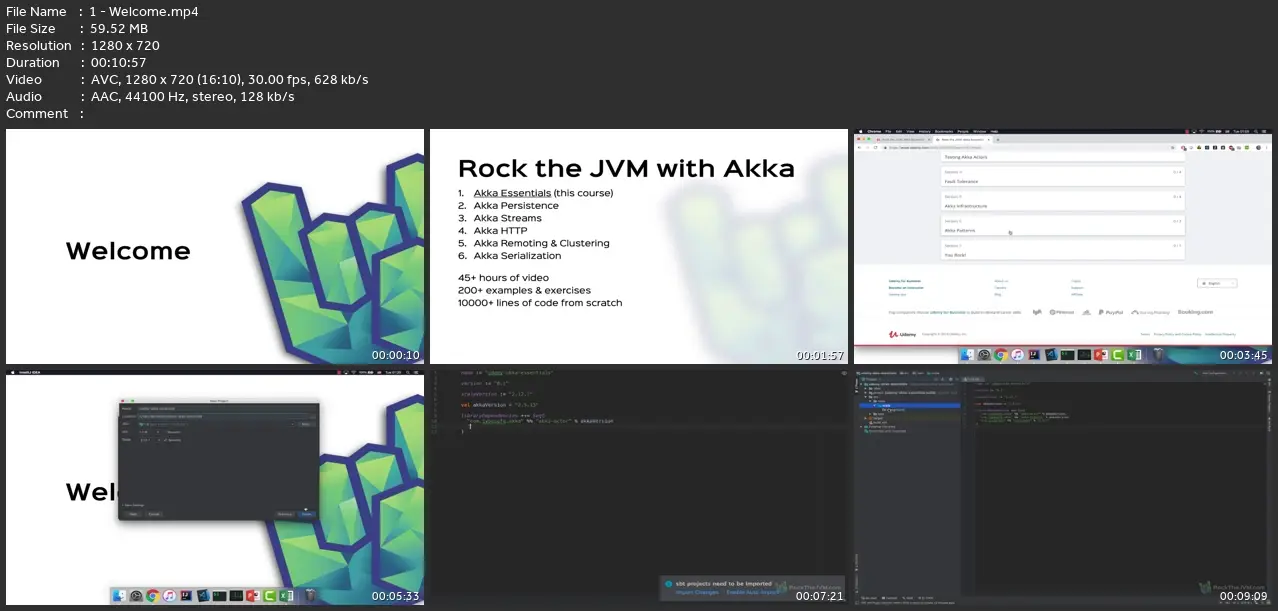Click the Previous button in New Project dialog

[x=285, y=514]
